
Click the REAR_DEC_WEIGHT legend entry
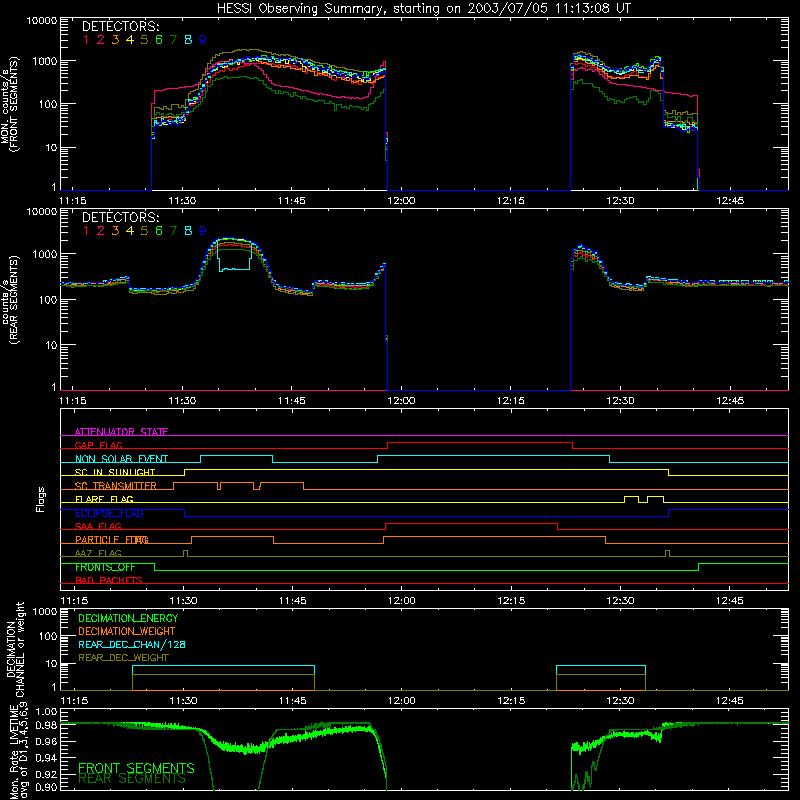(x=123, y=658)
